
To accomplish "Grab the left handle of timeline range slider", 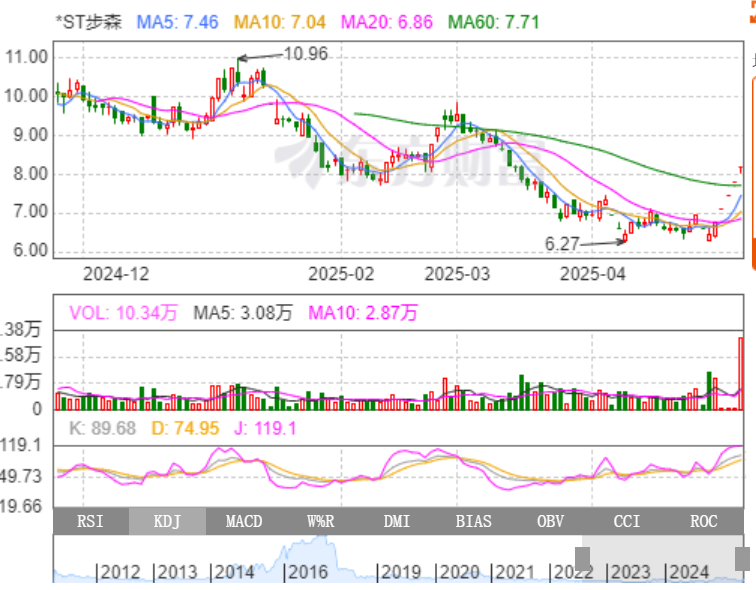I will [582, 558].
